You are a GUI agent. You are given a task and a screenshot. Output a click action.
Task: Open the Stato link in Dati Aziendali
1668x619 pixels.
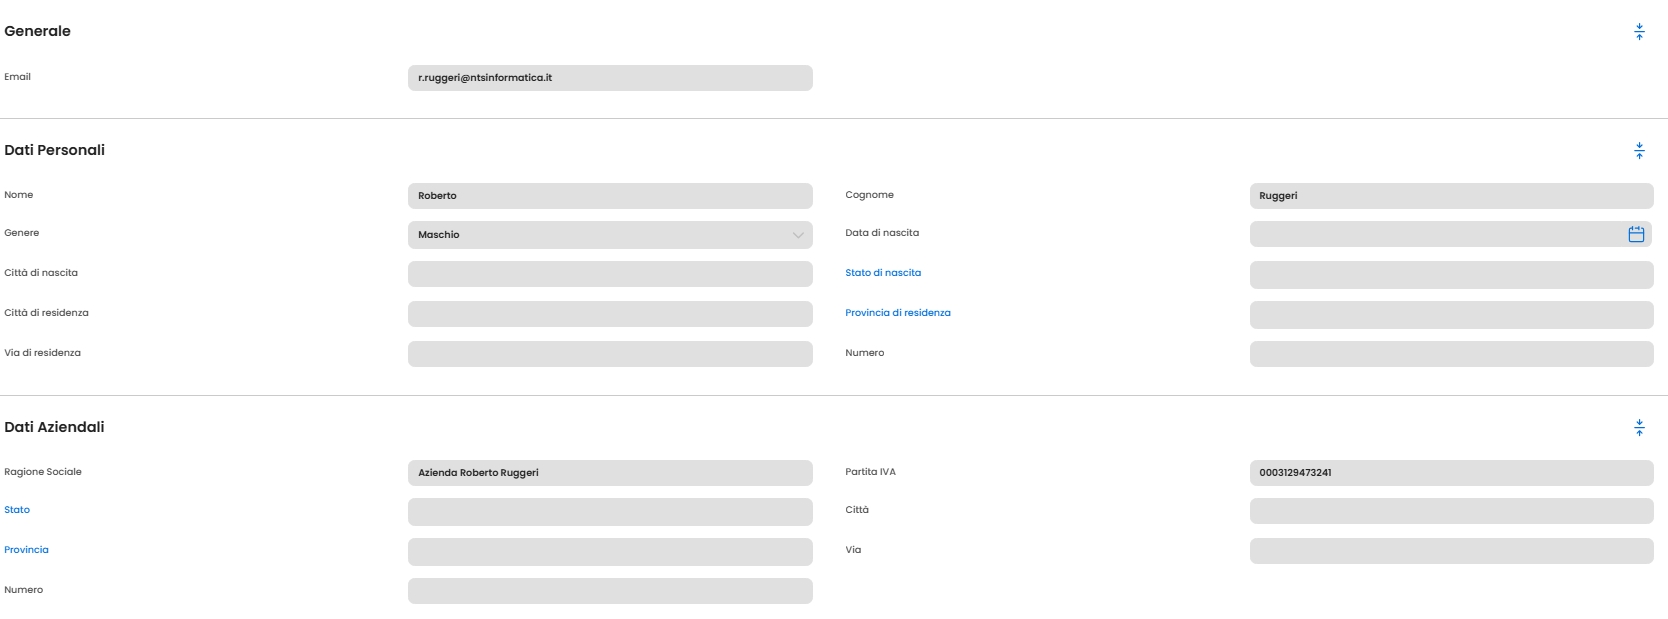17,510
